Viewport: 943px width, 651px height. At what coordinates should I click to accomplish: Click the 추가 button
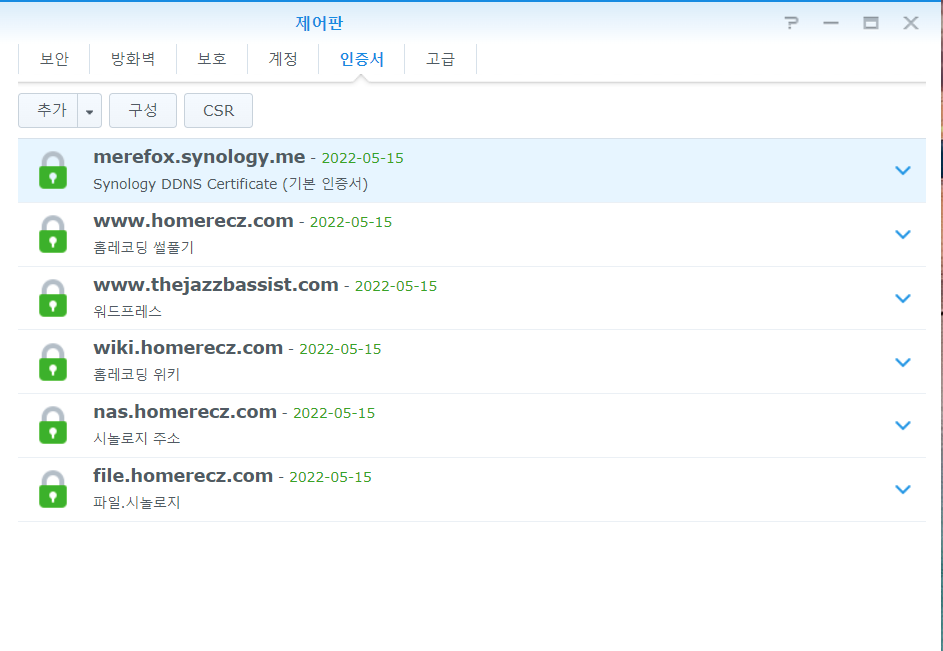point(48,111)
